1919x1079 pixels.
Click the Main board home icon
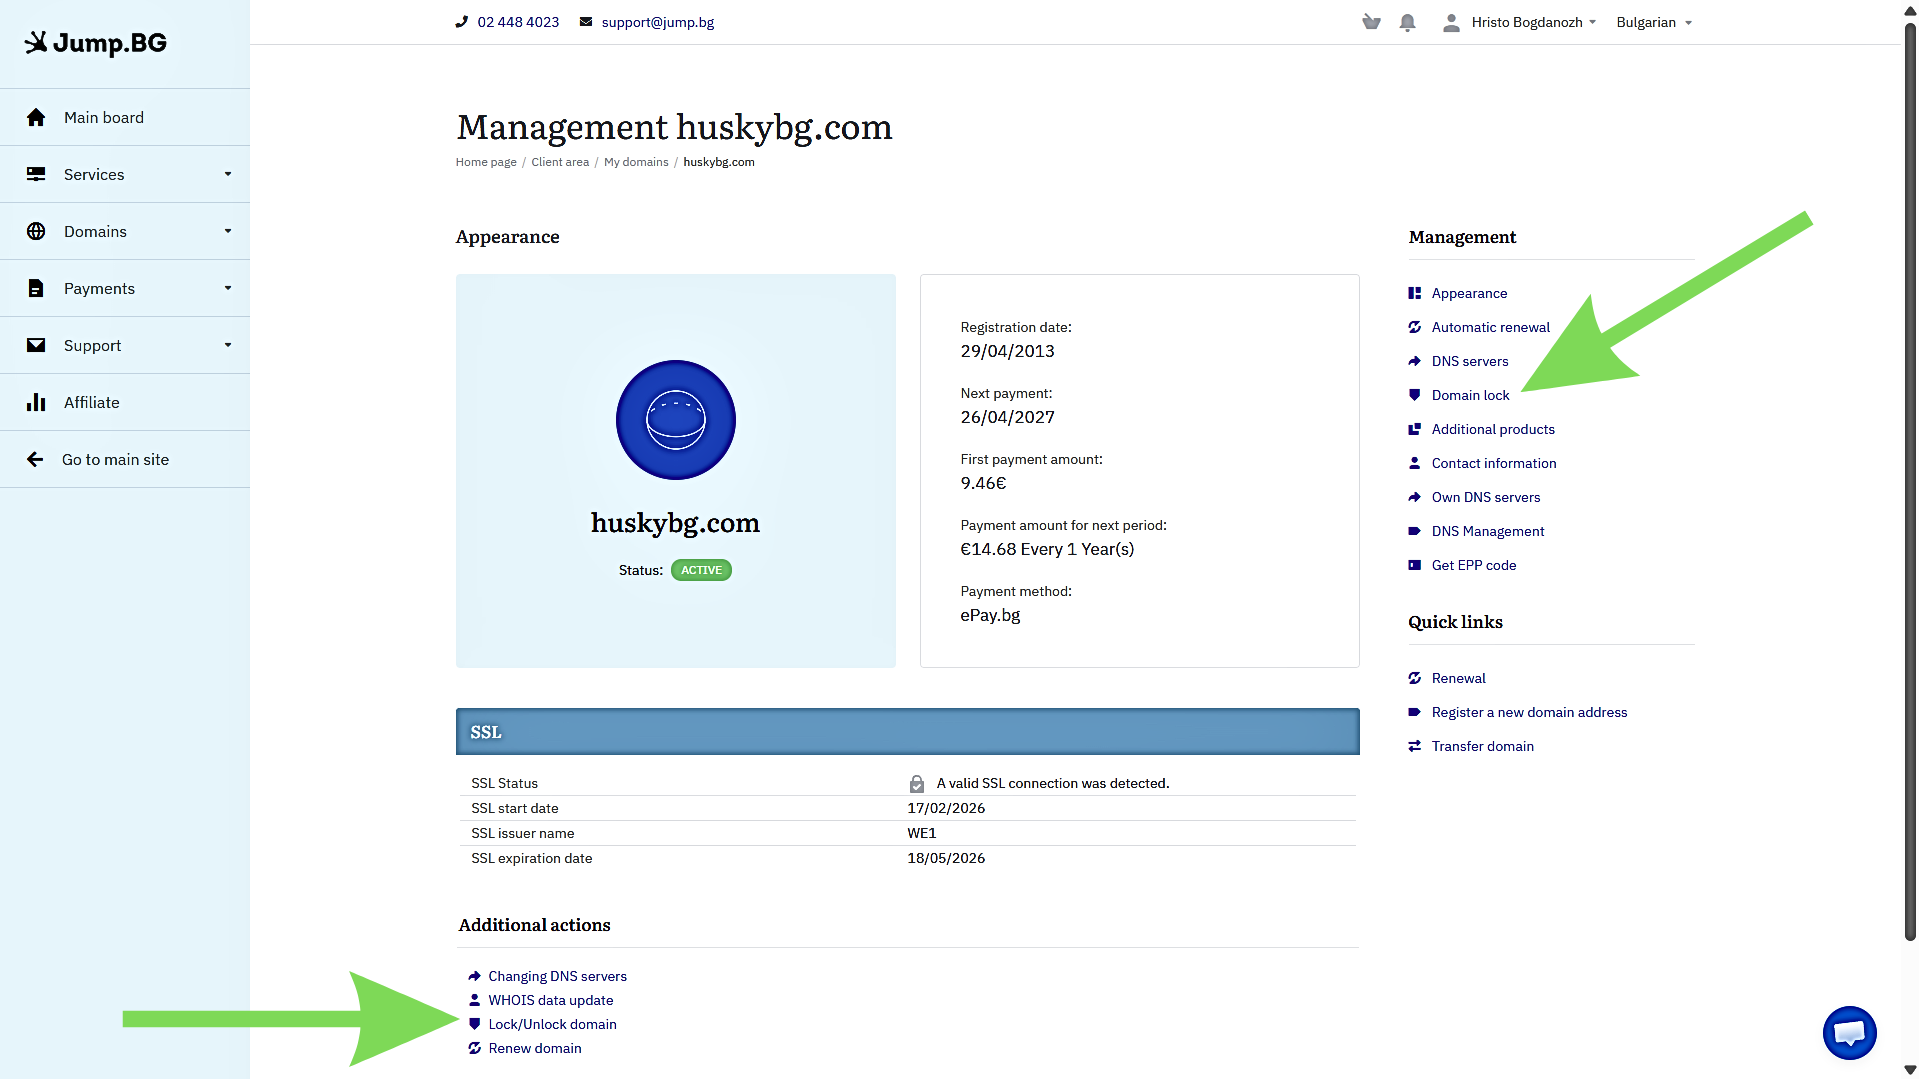(x=36, y=117)
